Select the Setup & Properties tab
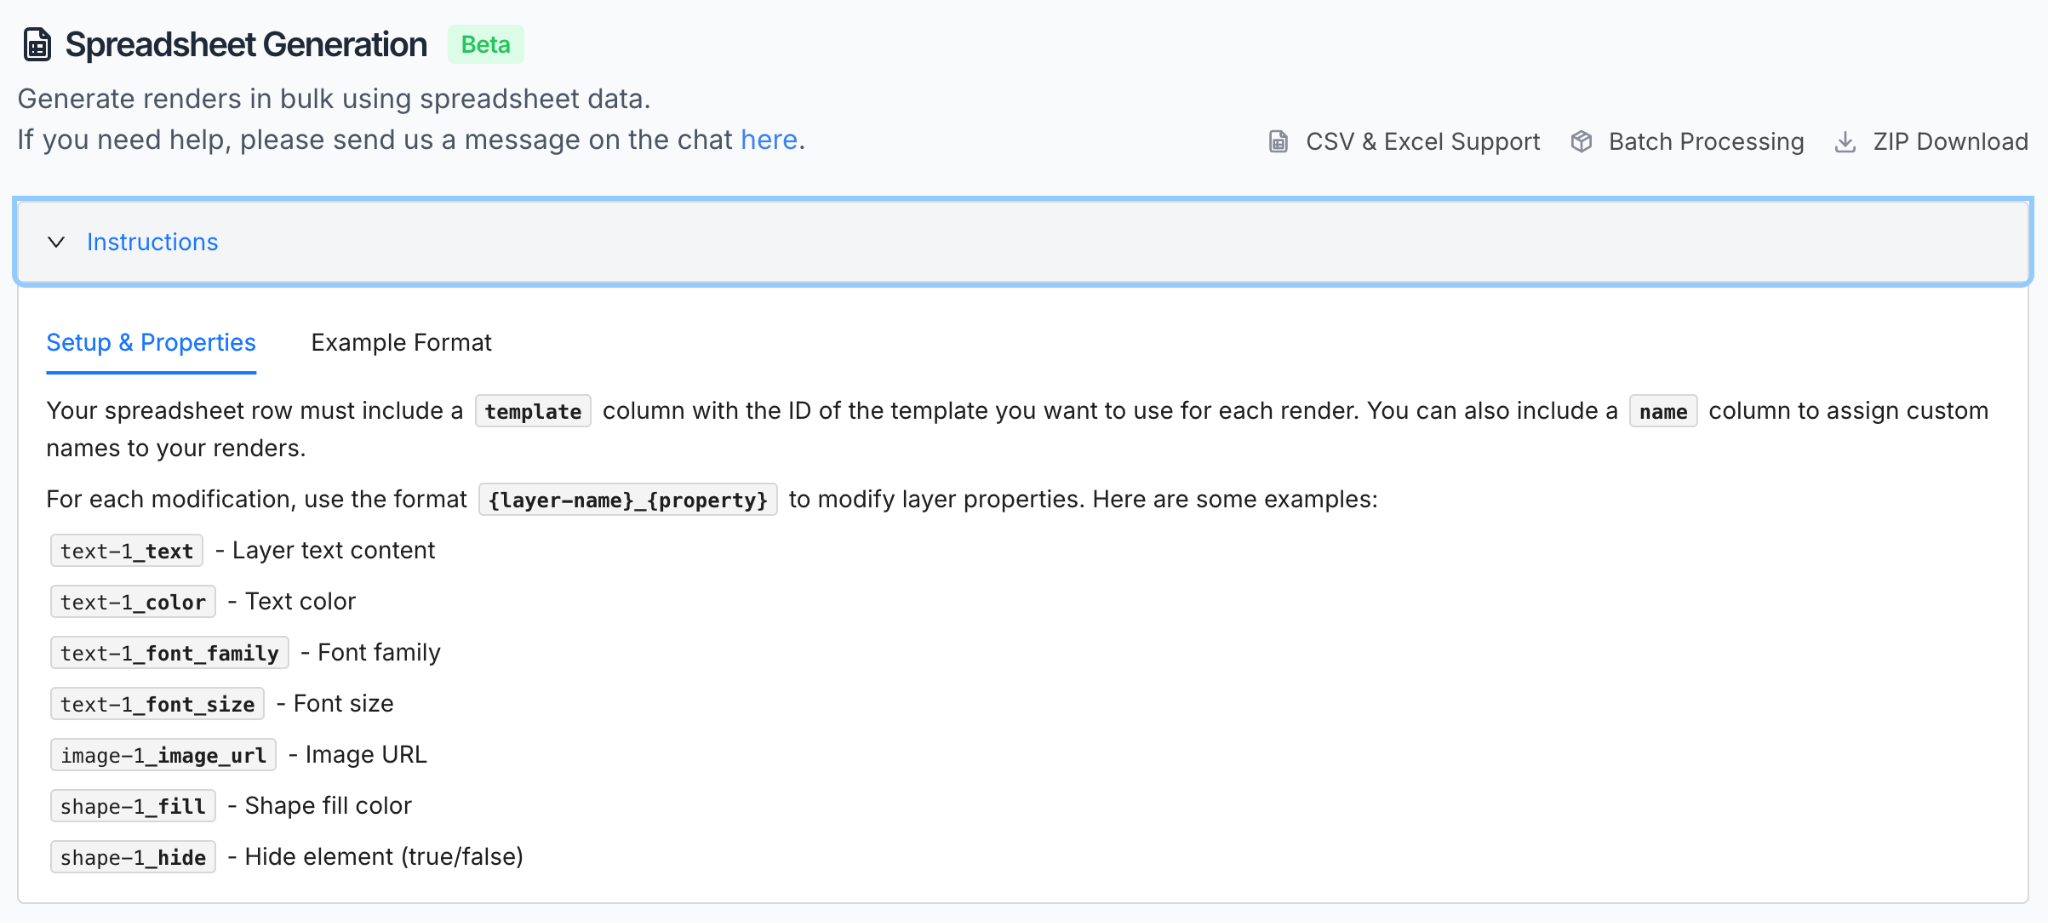The width and height of the screenshot is (2048, 923). 150,342
